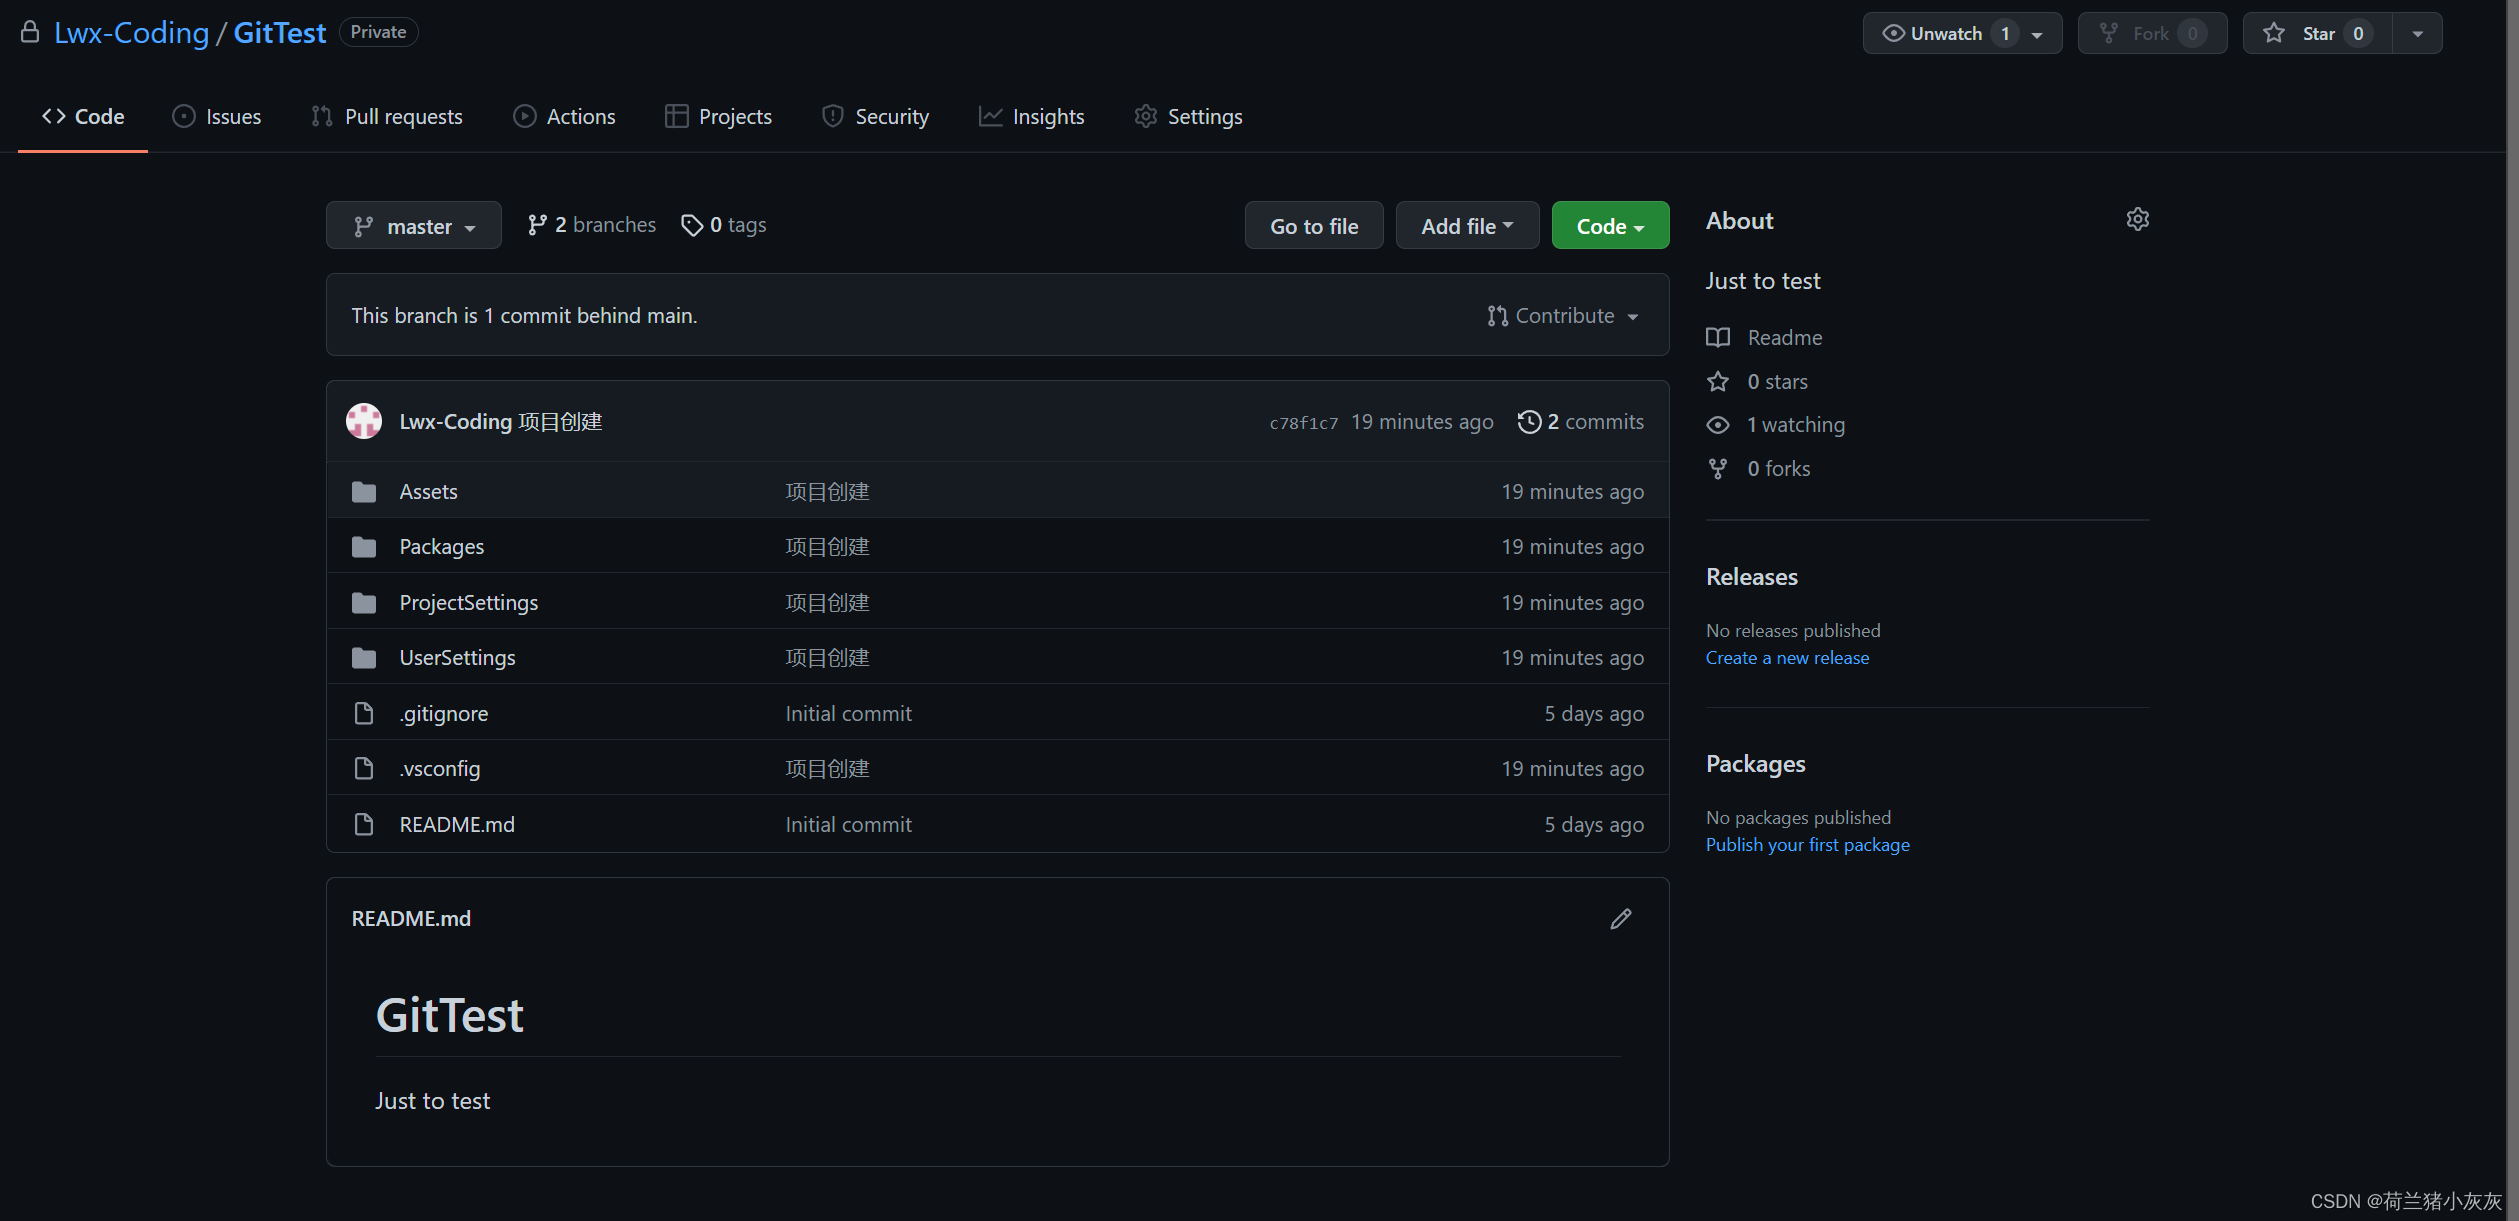The height and width of the screenshot is (1221, 2519).
Task: Open the Settings tab
Action: pos(1188,116)
